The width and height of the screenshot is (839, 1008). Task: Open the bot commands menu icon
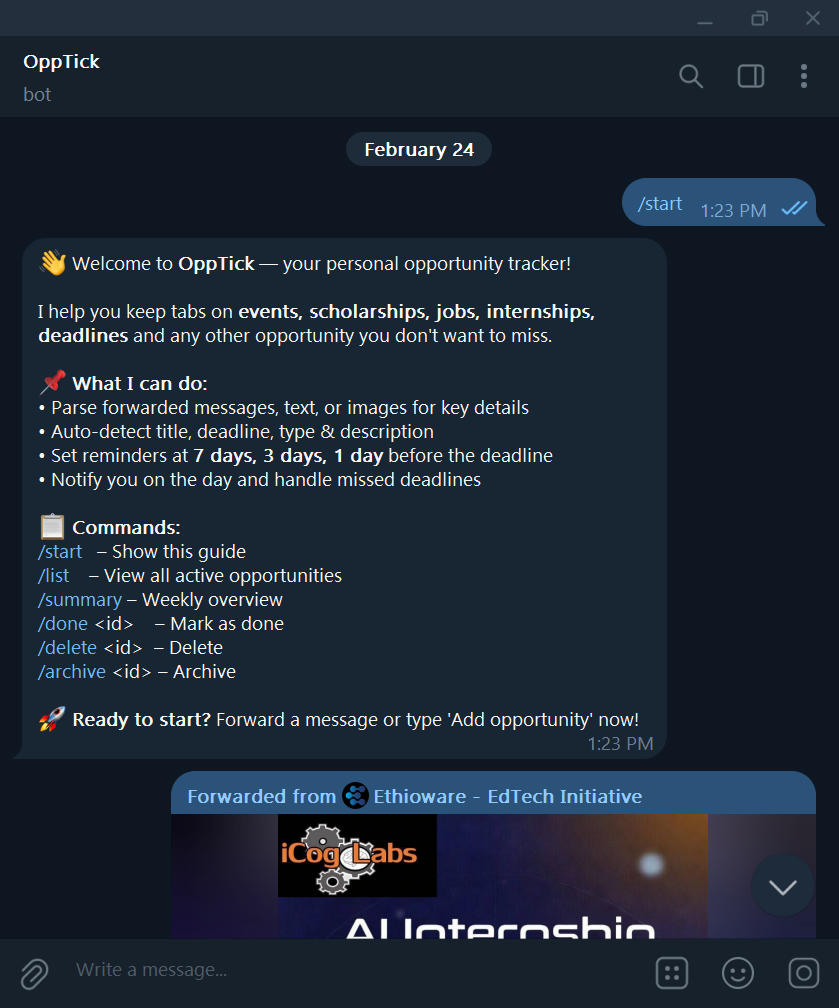click(672, 973)
